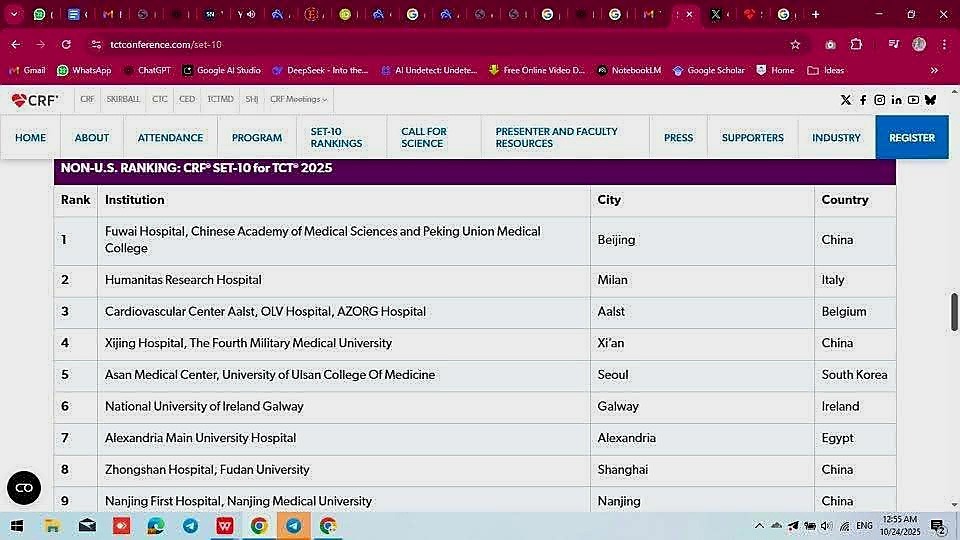The width and height of the screenshot is (960, 540).
Task: Open the SET-10 Rankings menu item
Action: pos(336,137)
